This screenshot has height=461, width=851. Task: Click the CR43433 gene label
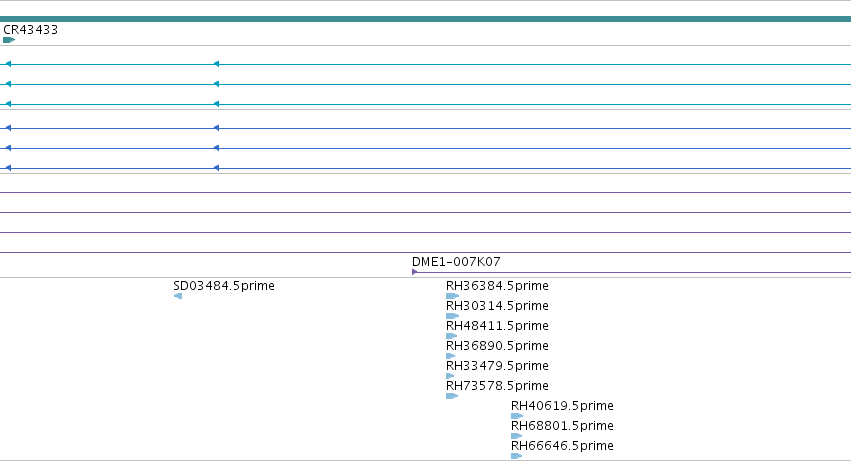(30, 30)
